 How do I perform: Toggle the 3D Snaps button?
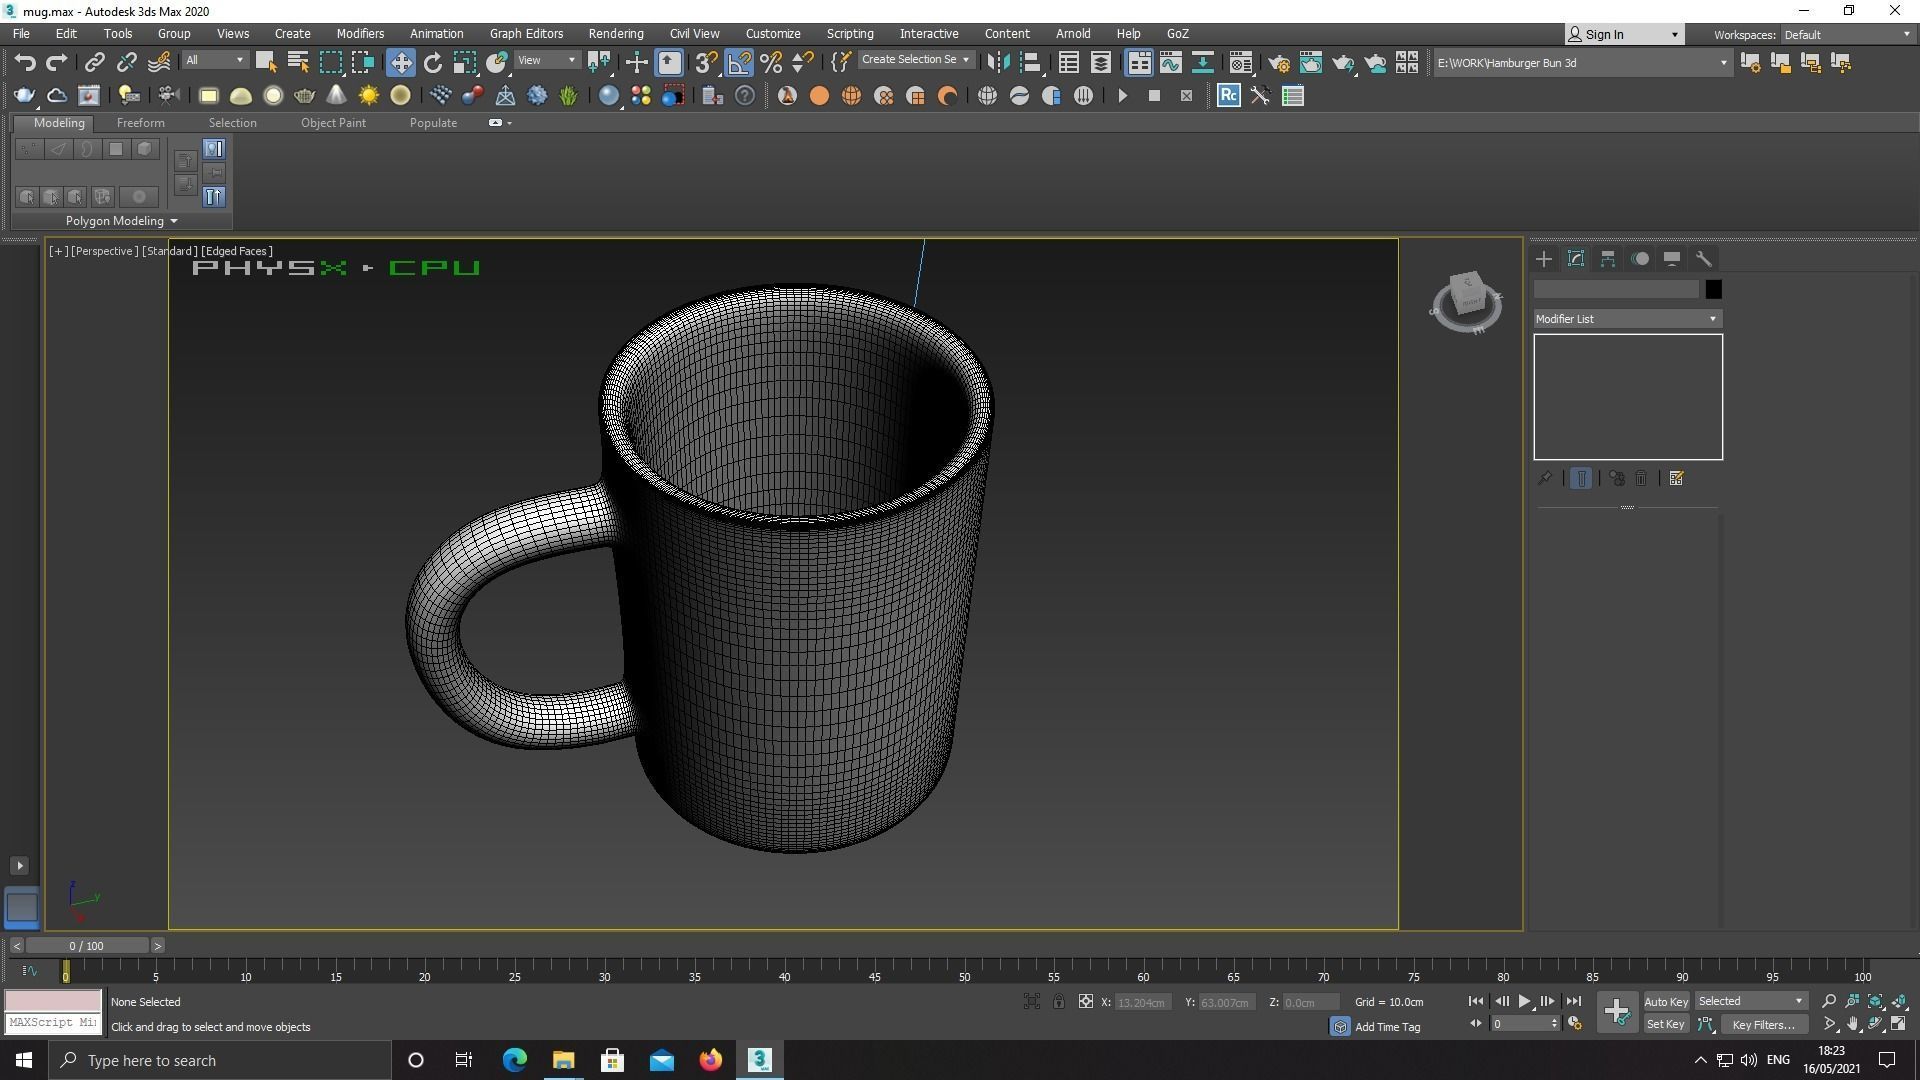coord(706,63)
